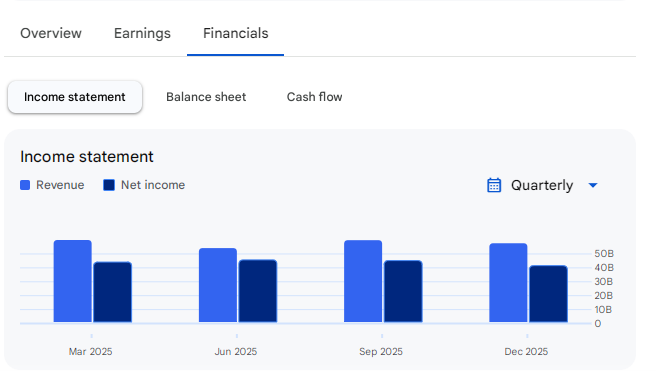Click the Sep 2025 axis label

pos(381,351)
